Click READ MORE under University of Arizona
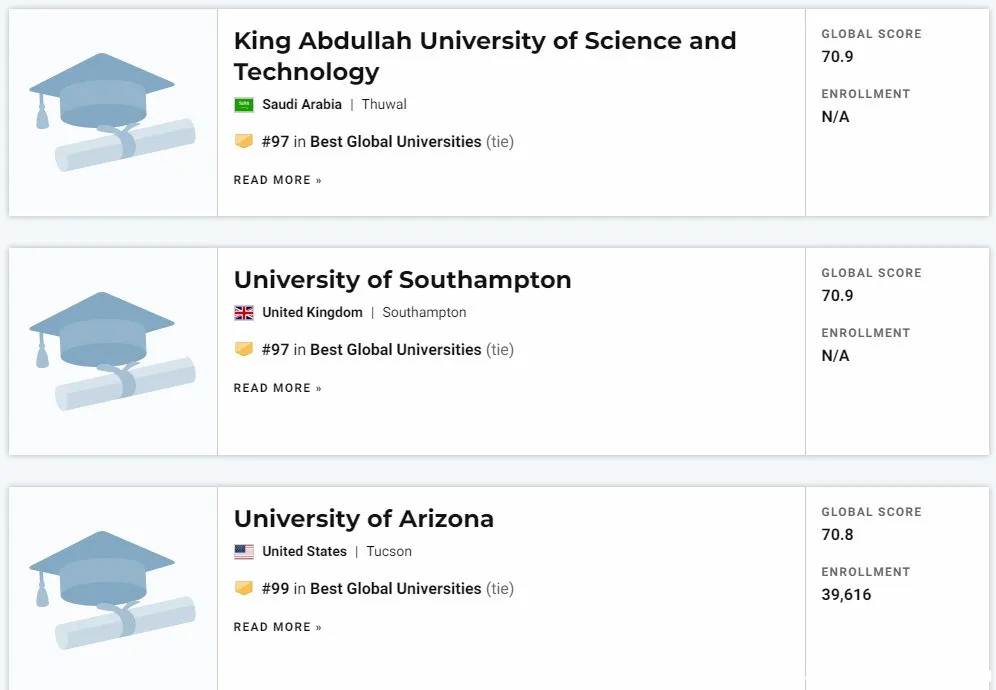The image size is (996, 690). pos(278,627)
